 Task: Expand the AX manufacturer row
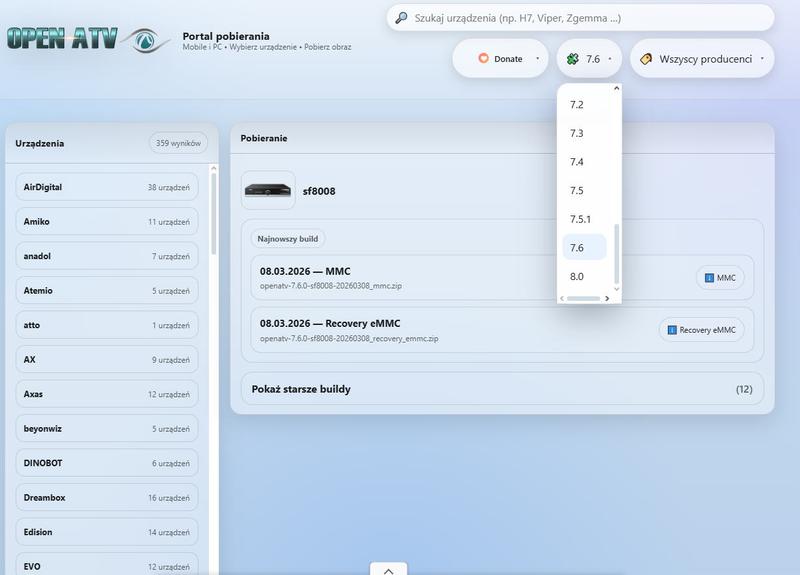point(107,360)
